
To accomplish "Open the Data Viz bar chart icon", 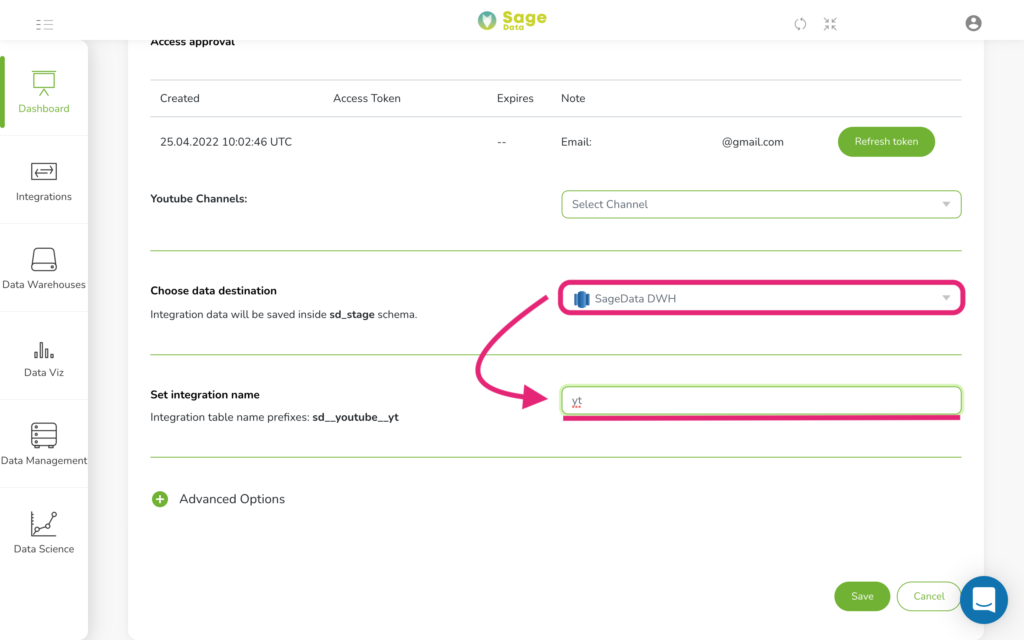I will click(44, 350).
